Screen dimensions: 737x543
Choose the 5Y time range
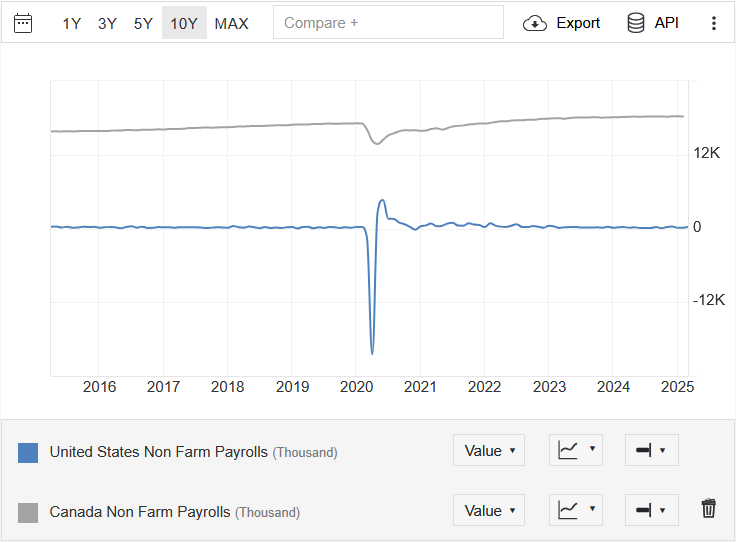pos(143,23)
